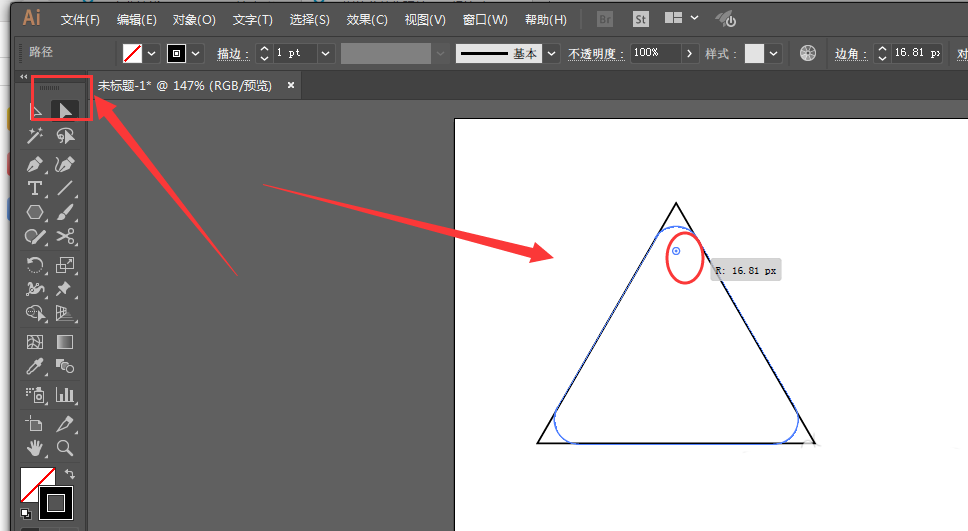Expand the opacity 100% arrow
Image resolution: width=968 pixels, height=531 pixels.
(690, 54)
